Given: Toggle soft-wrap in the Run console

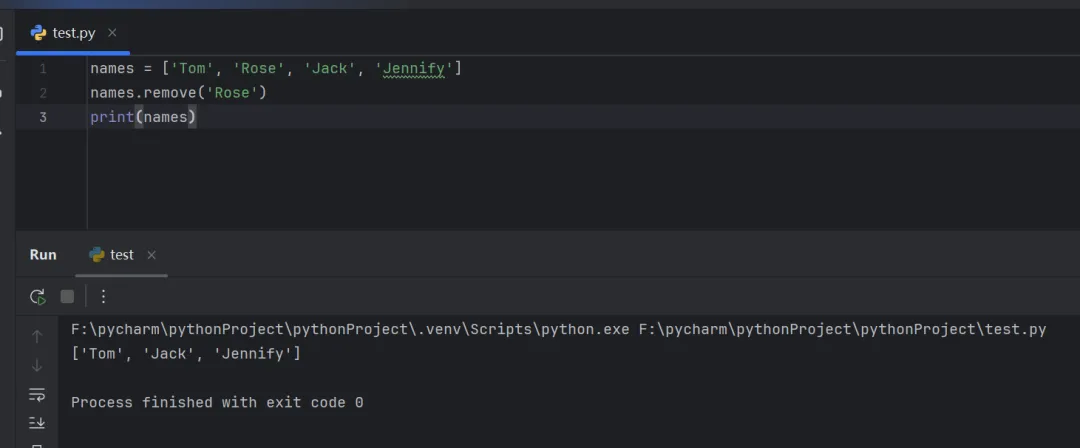Looking at the screenshot, I should 37,394.
